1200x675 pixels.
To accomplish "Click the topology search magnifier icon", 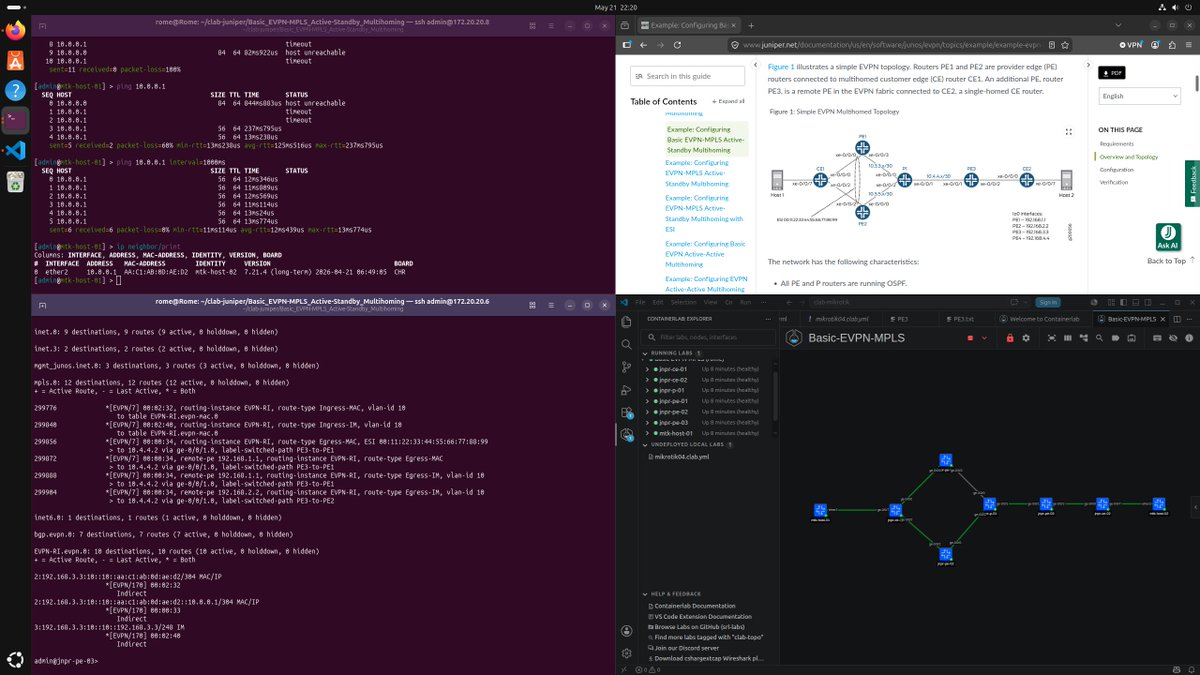I will coord(1099,338).
